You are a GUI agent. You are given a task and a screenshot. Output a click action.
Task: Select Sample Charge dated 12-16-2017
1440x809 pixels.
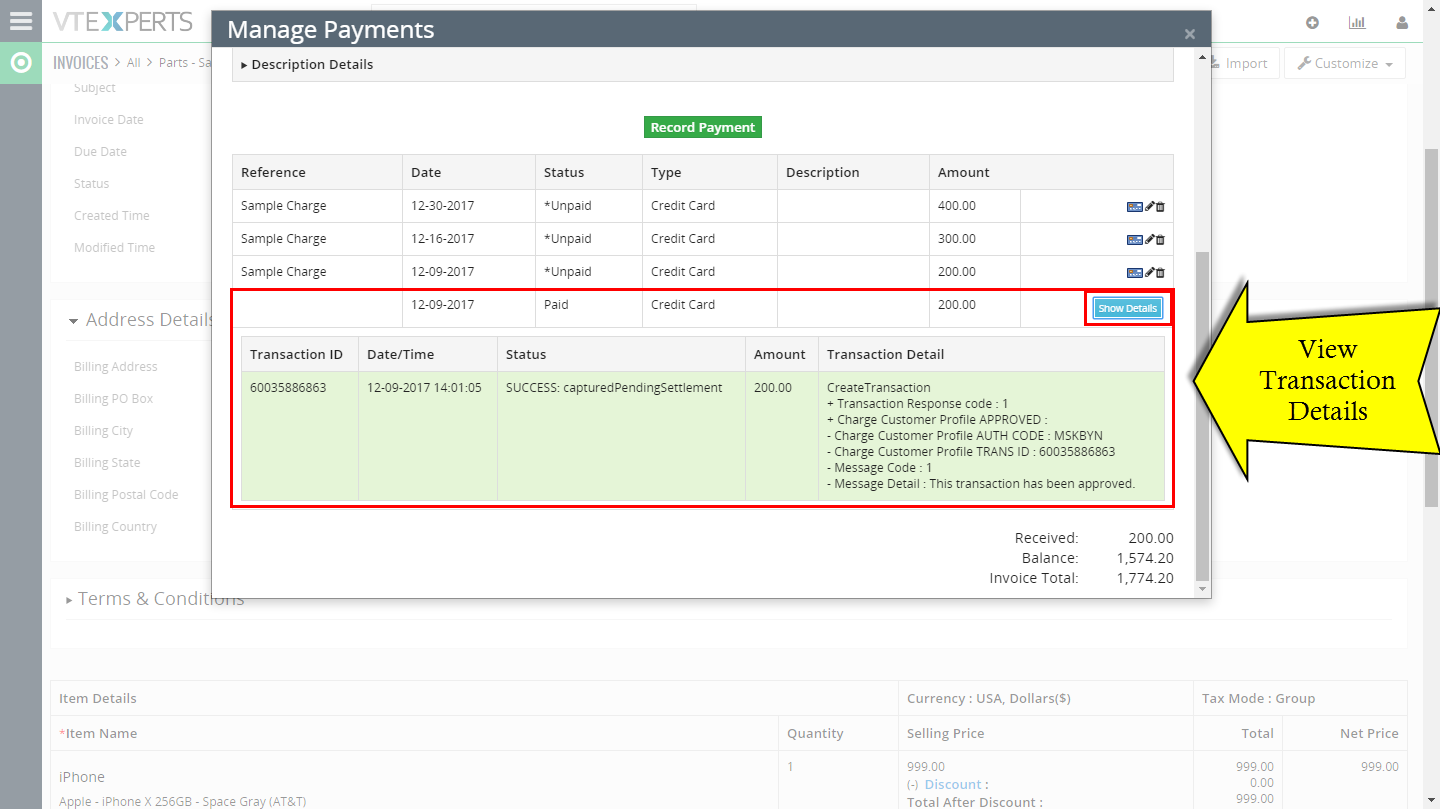tap(284, 239)
